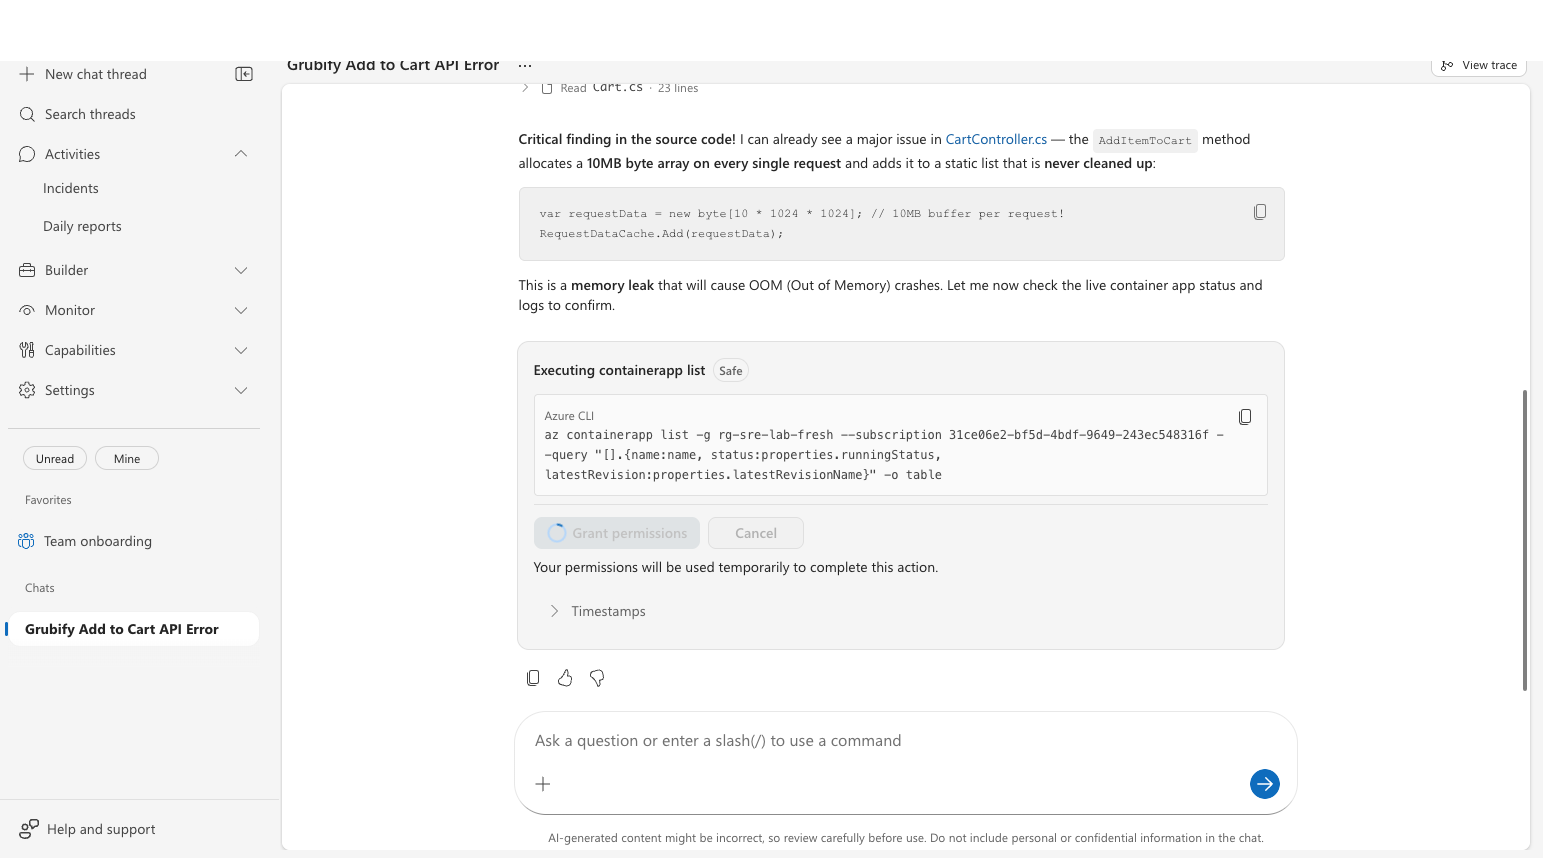Click the plus attachment icon in chat box
The height and width of the screenshot is (858, 1543).
543,784
